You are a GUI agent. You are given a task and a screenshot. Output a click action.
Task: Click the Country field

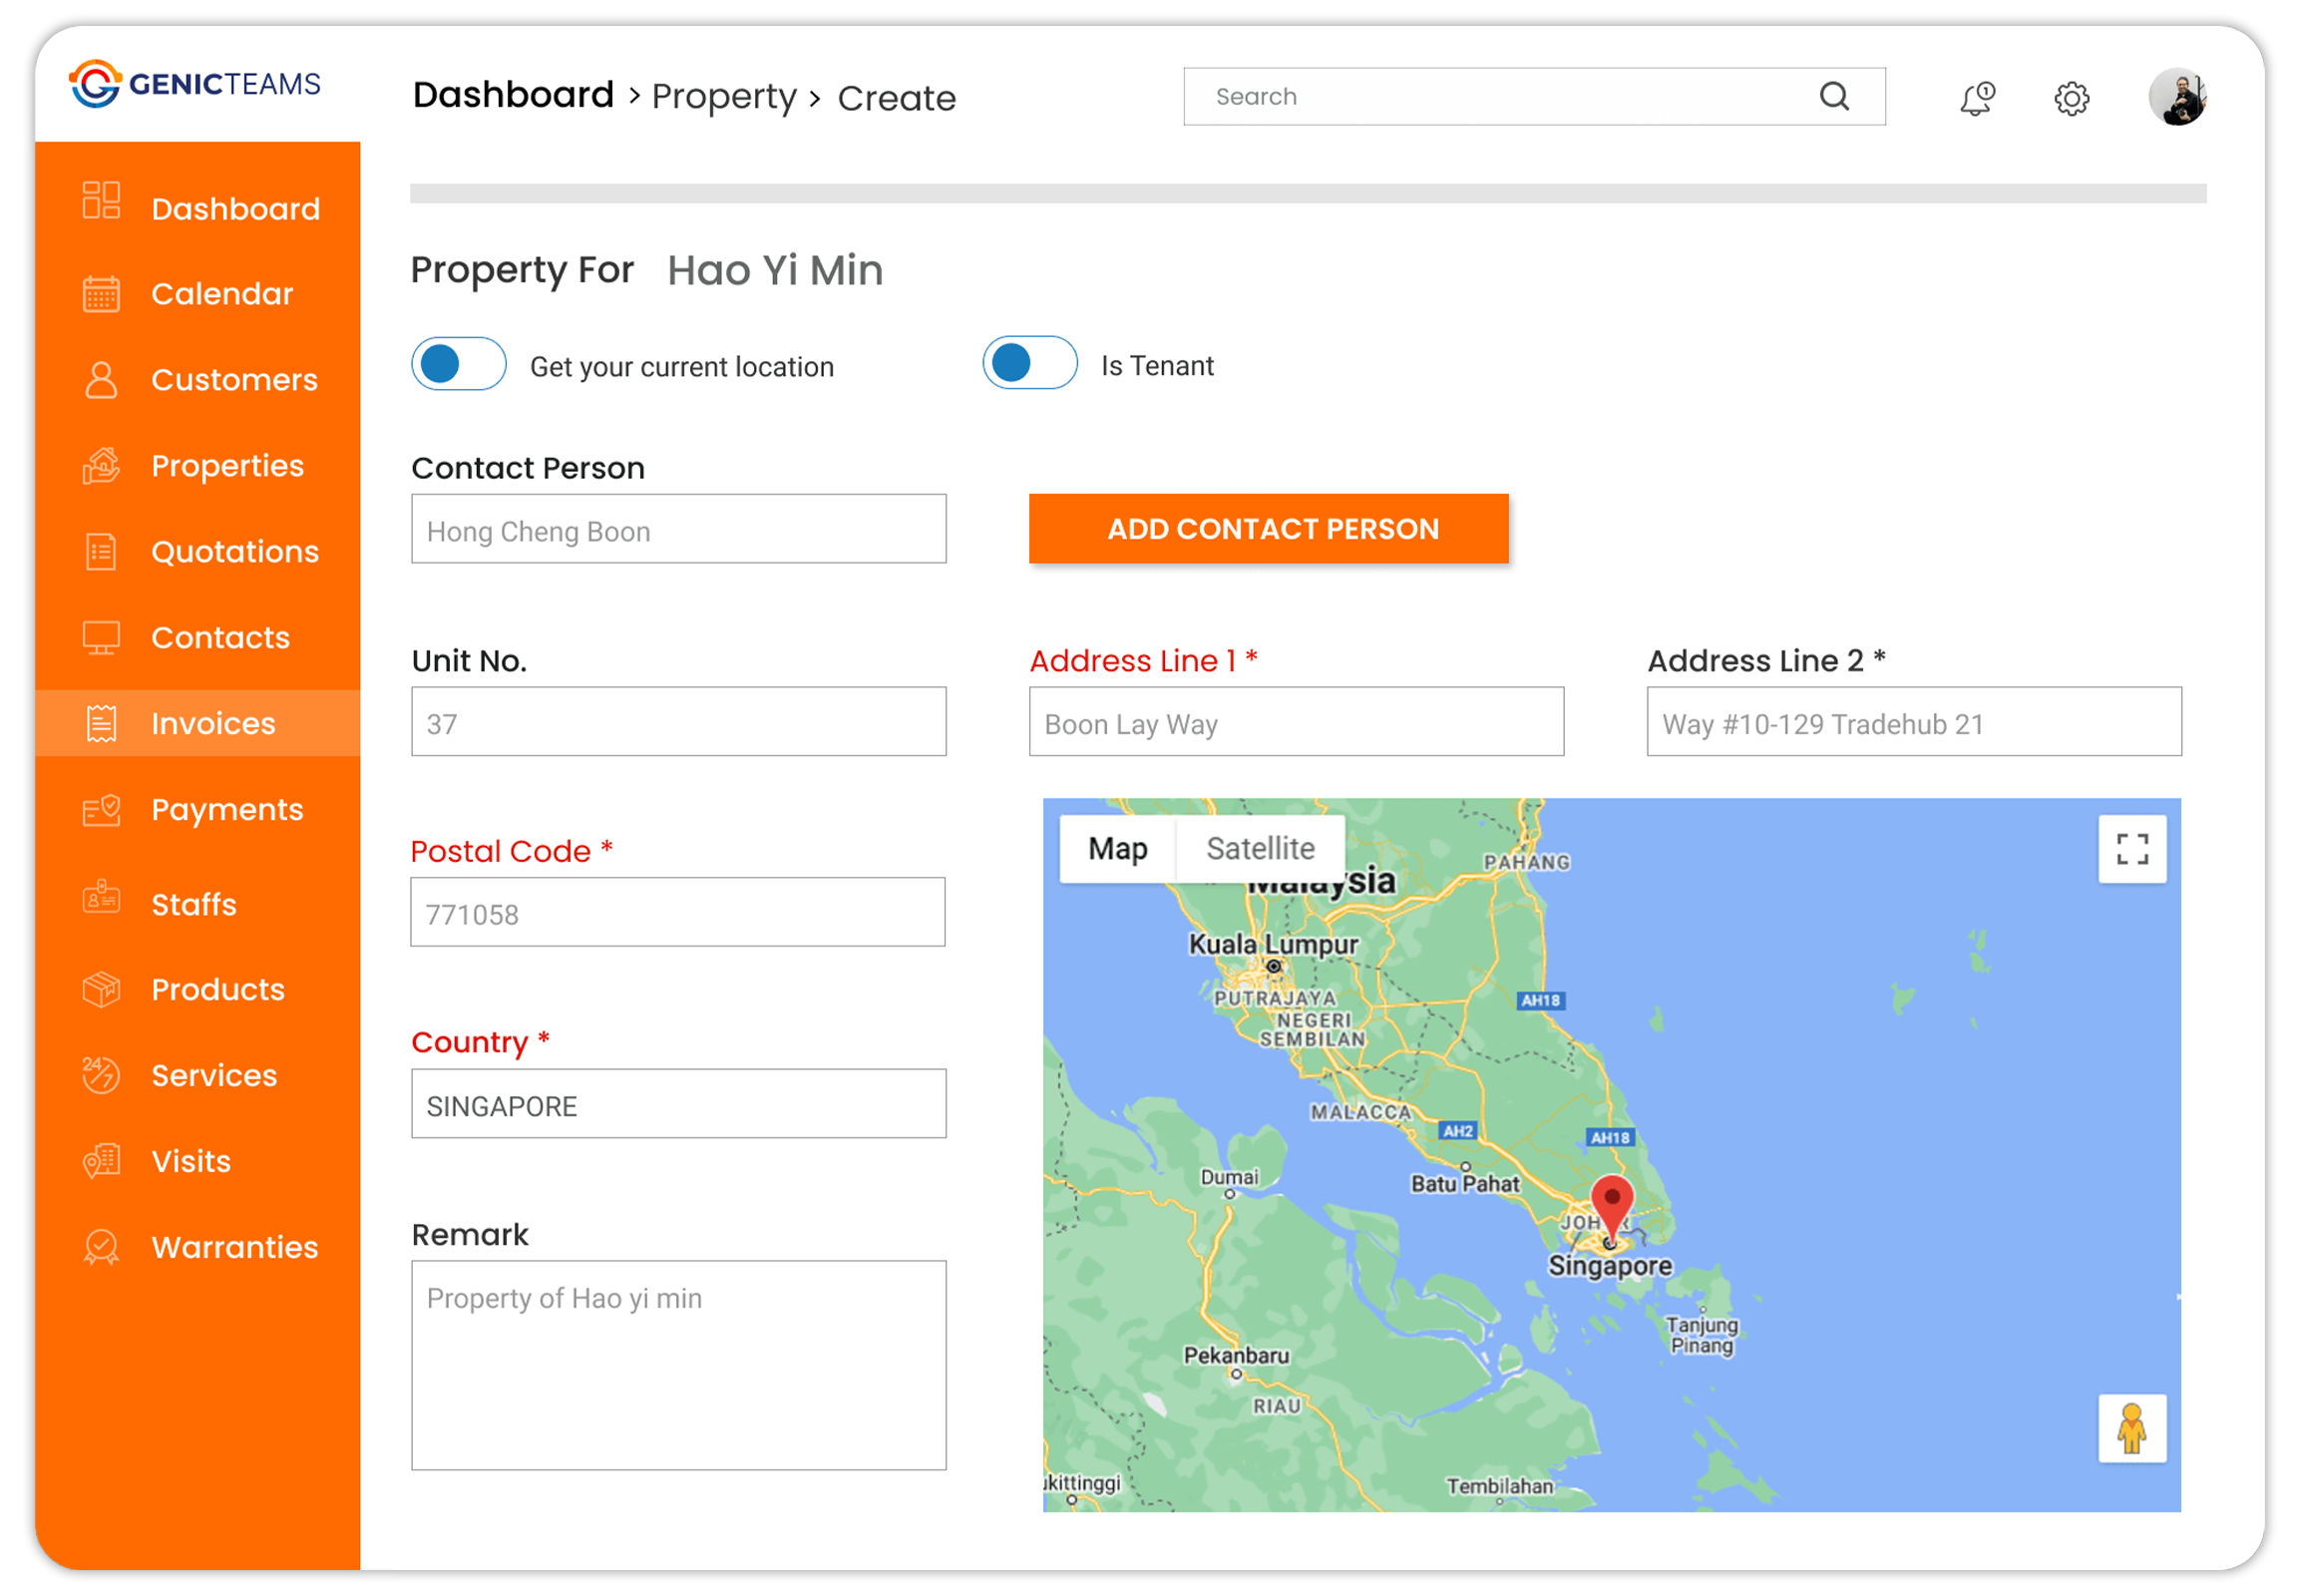(x=679, y=1105)
